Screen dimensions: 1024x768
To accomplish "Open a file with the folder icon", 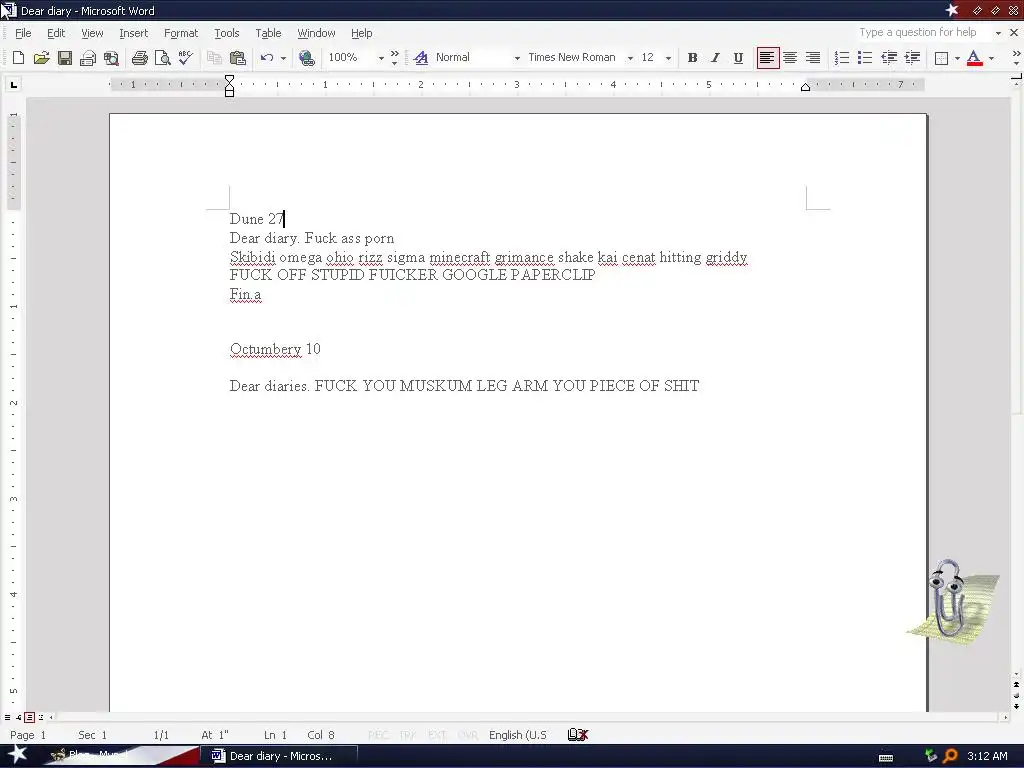I will tap(41, 58).
